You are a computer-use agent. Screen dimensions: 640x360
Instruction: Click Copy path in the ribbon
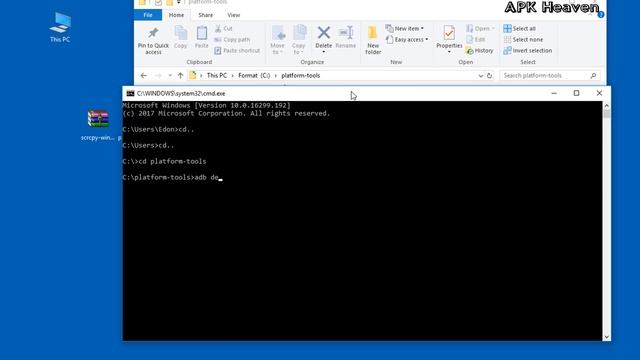[x=232, y=40]
